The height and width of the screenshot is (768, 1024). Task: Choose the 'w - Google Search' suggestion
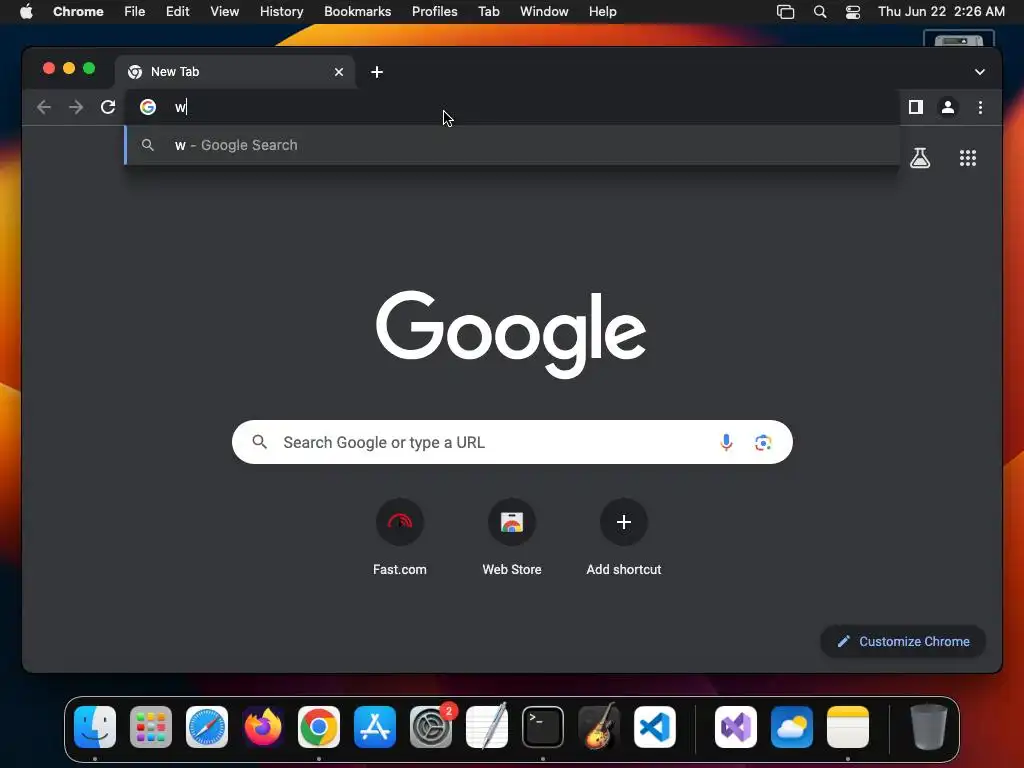tap(512, 145)
